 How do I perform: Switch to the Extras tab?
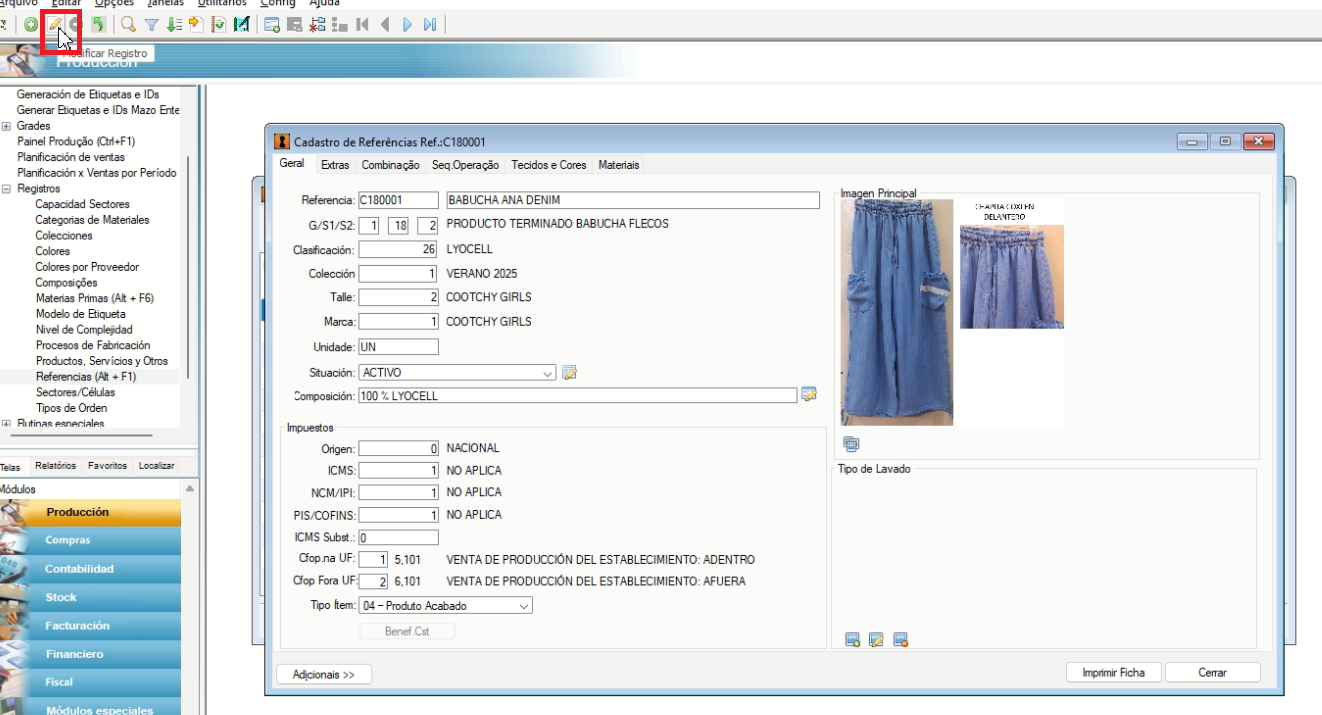(335, 165)
